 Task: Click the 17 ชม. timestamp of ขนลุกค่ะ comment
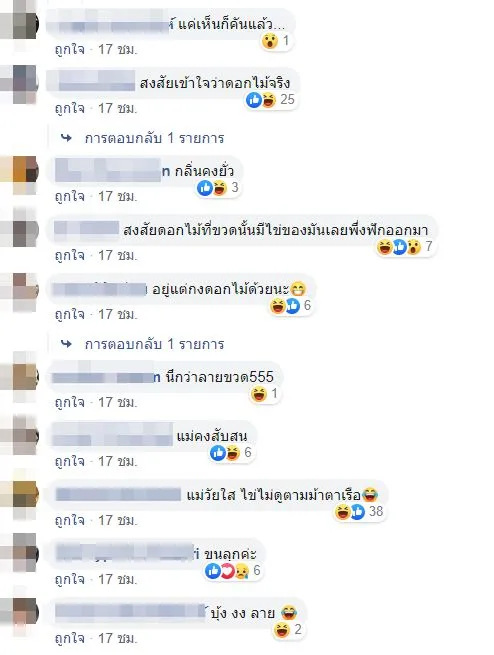(x=117, y=579)
